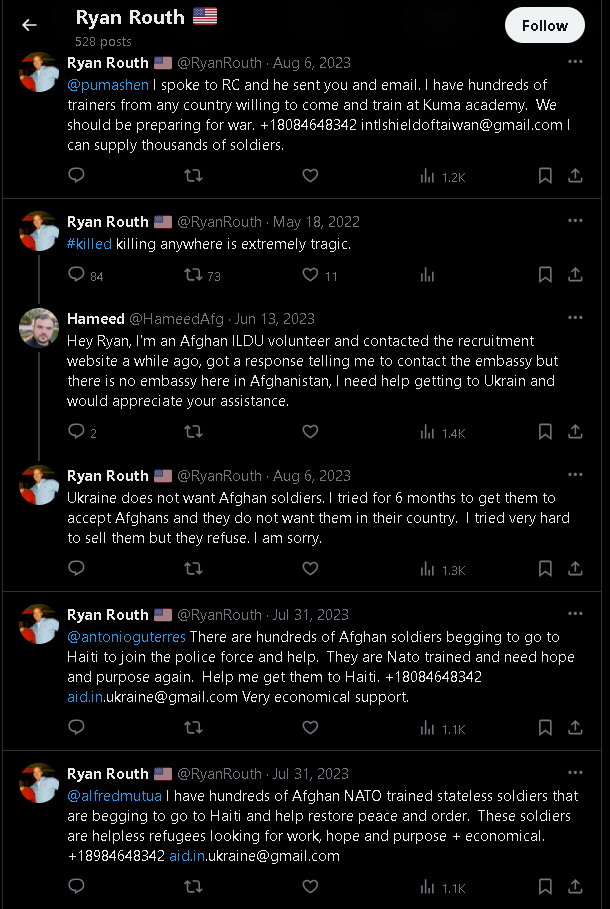The image size is (610, 909).
Task: Open the @alfredmutua mention link
Action: [114, 796]
